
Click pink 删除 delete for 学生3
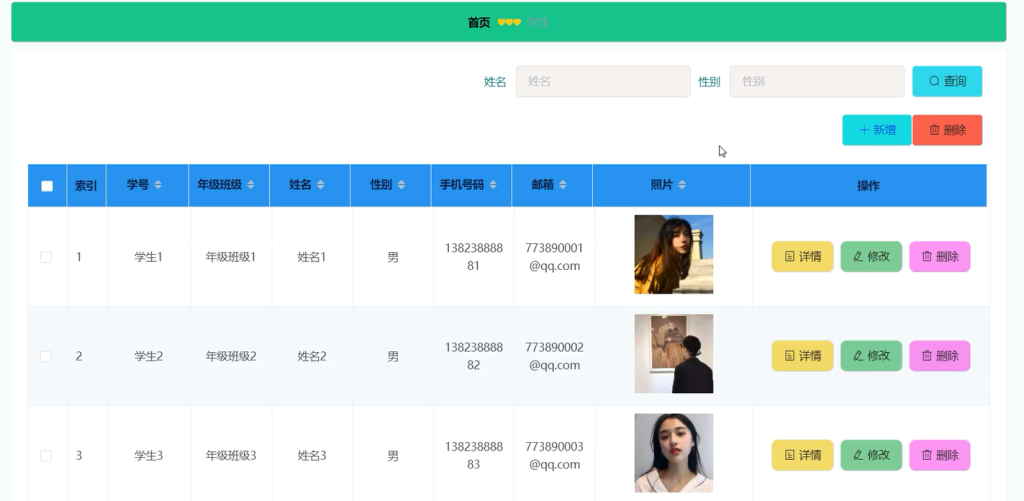pos(940,455)
